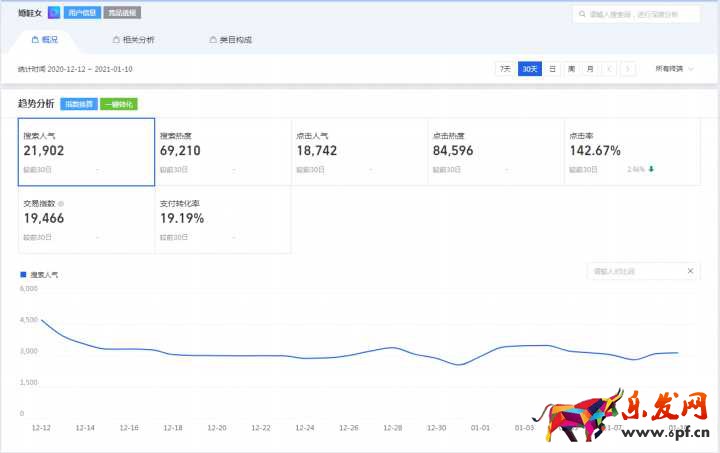Click the blue 搜索人气 legend square
Image resolution: width=720 pixels, height=453 pixels.
23,273
